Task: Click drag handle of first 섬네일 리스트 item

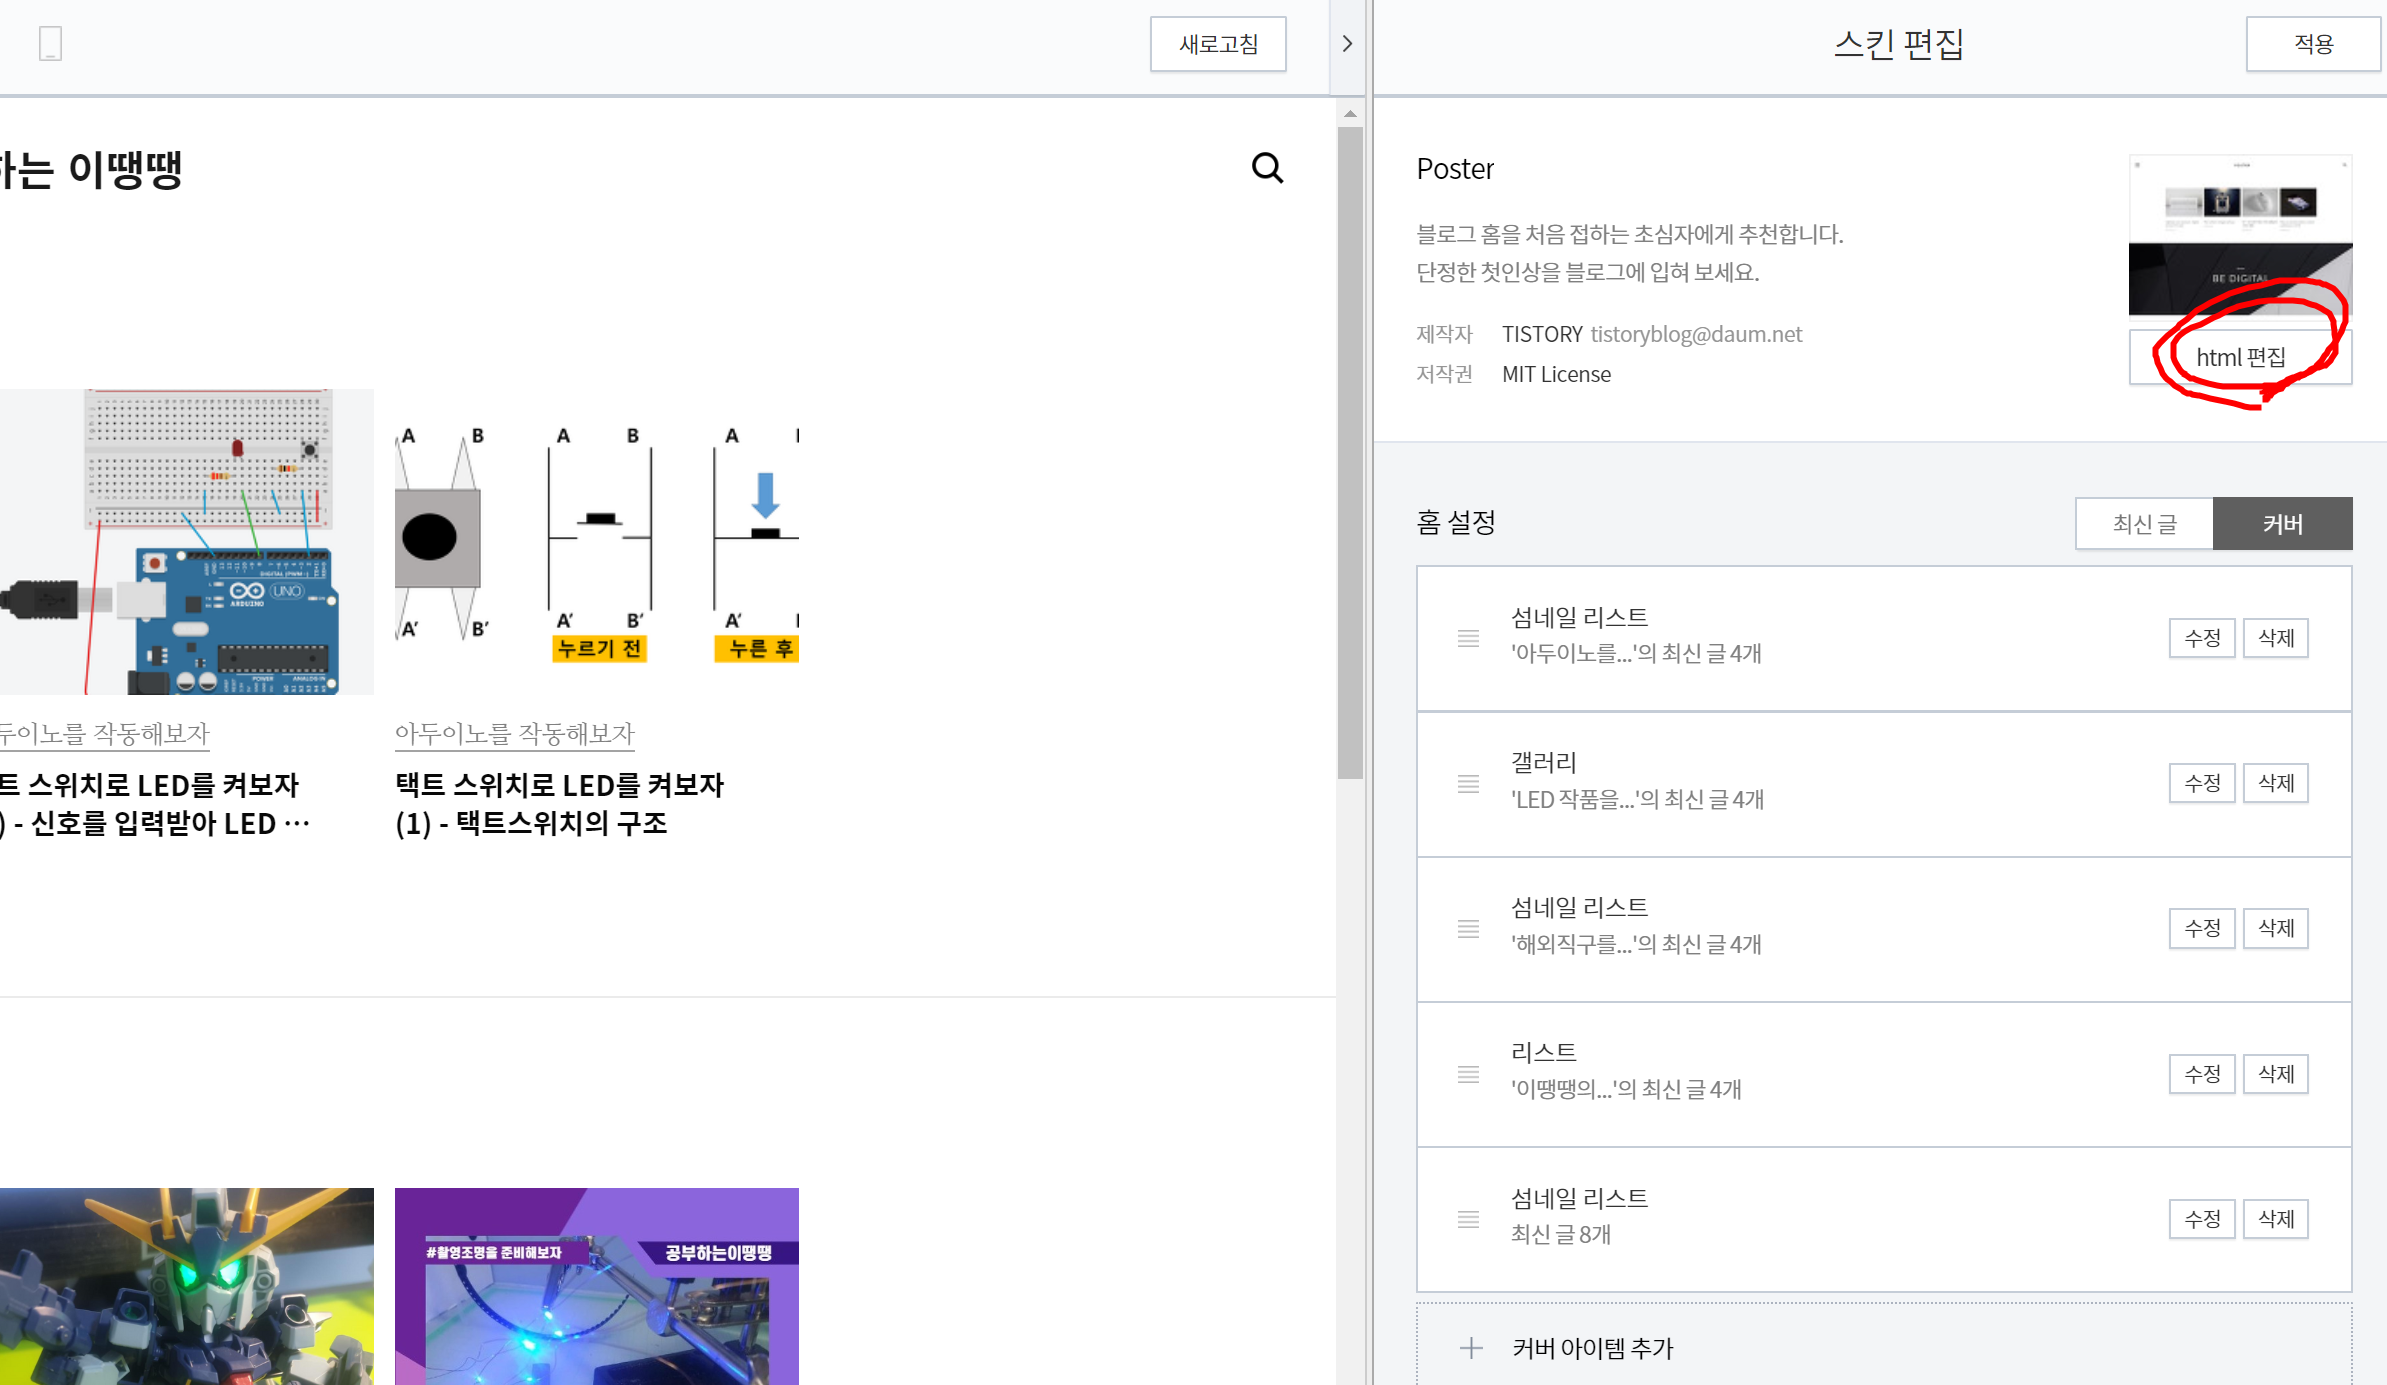Action: pyautogui.click(x=1468, y=638)
